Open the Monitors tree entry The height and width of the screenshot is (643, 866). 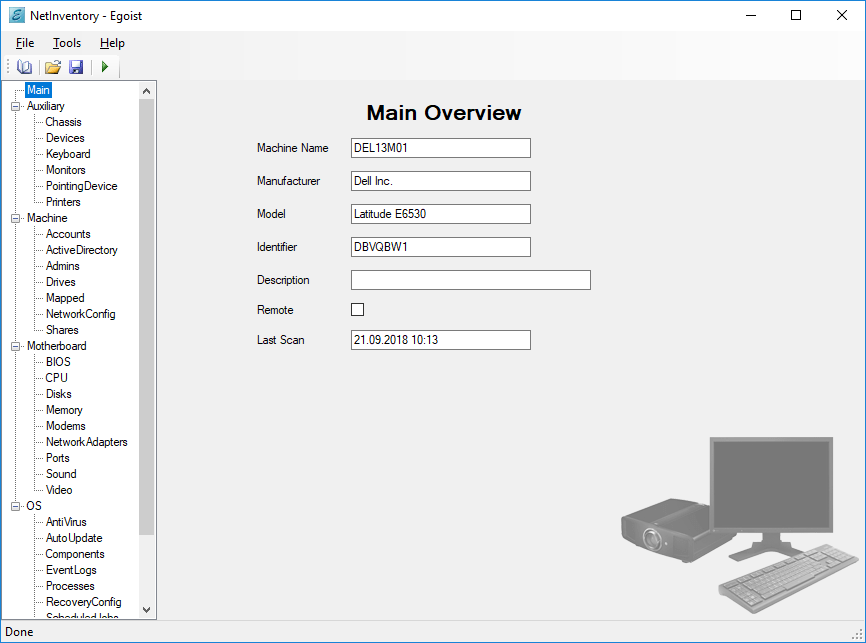pos(66,170)
